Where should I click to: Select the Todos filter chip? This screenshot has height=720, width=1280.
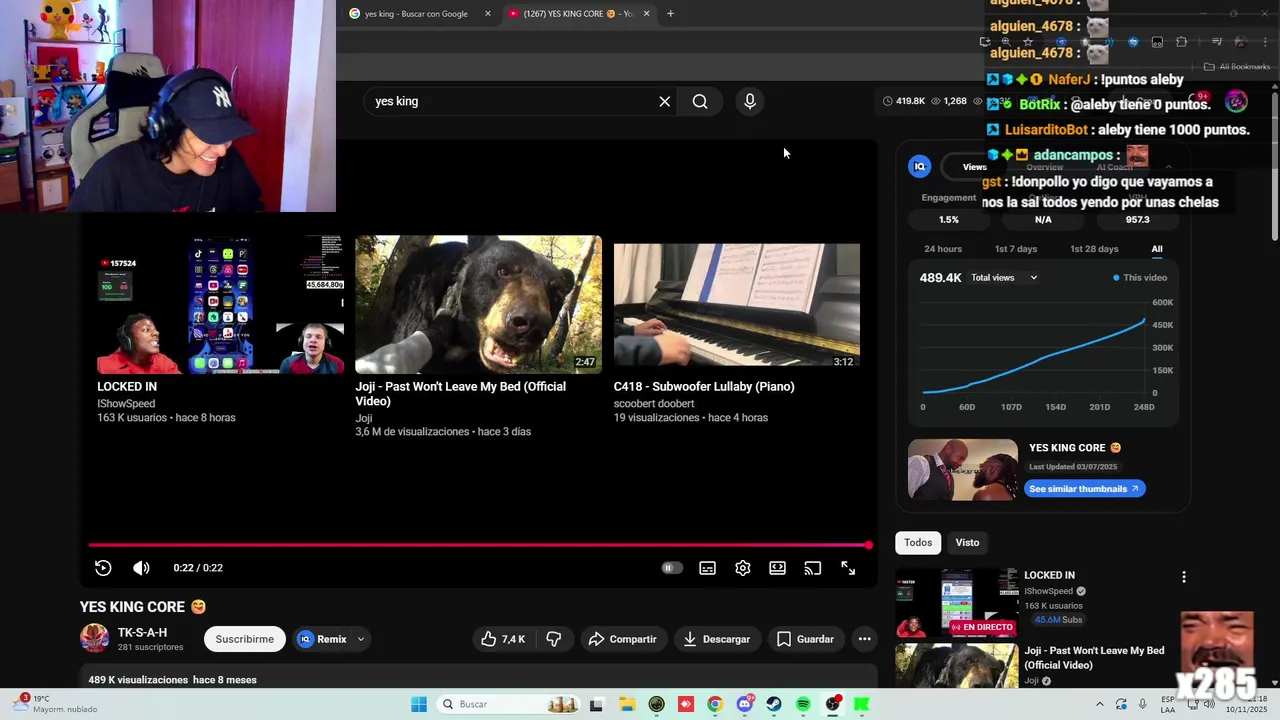point(918,543)
